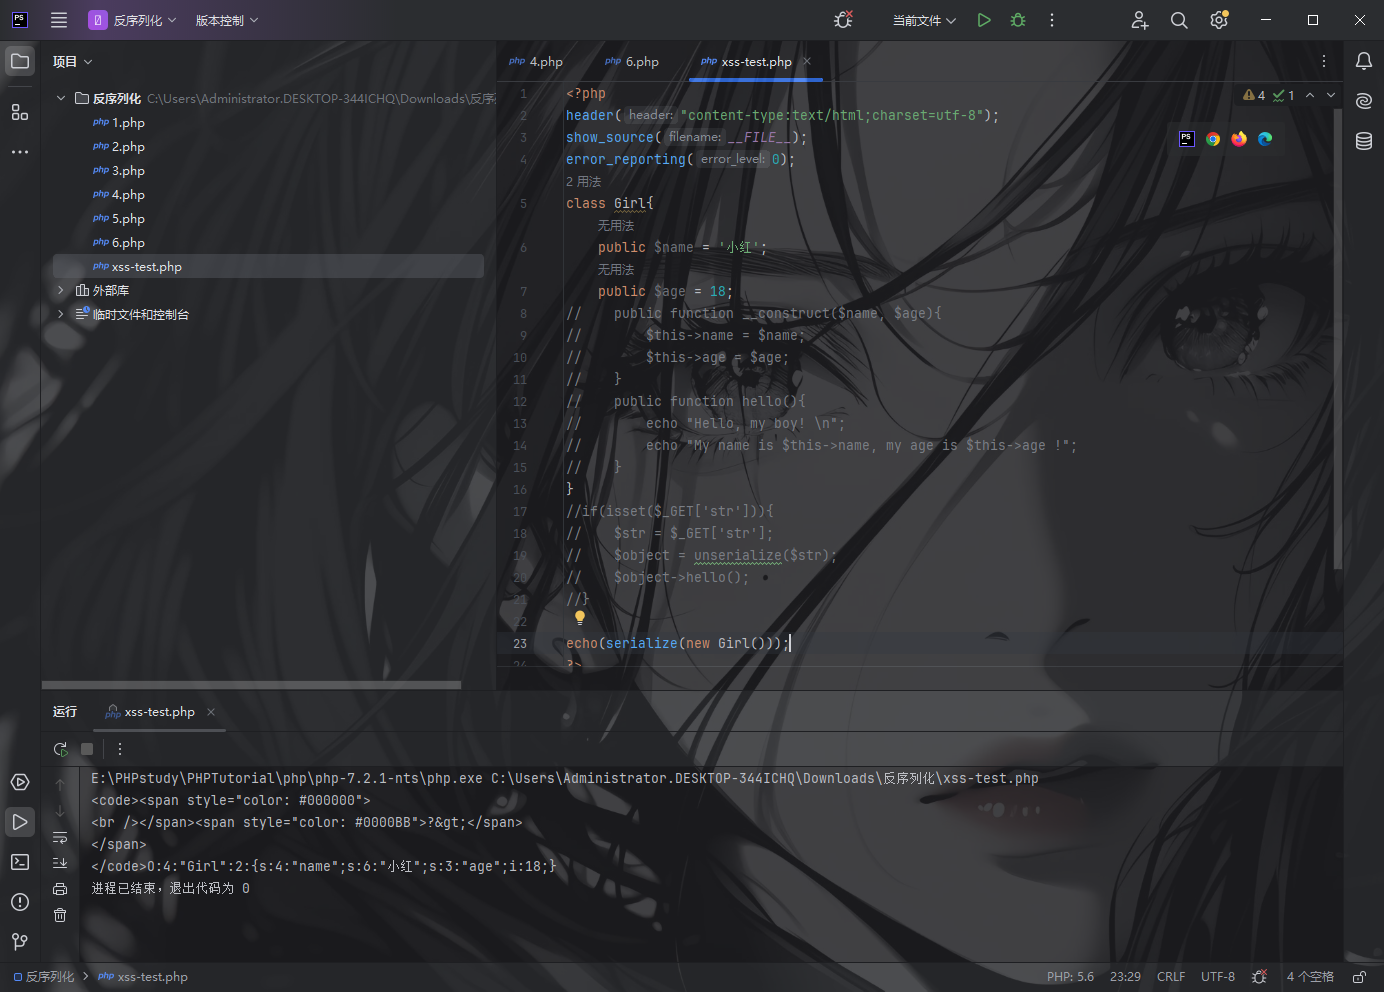This screenshot has height=992, width=1384.
Task: Go to previous highlighted problem arrow
Action: point(1310,96)
